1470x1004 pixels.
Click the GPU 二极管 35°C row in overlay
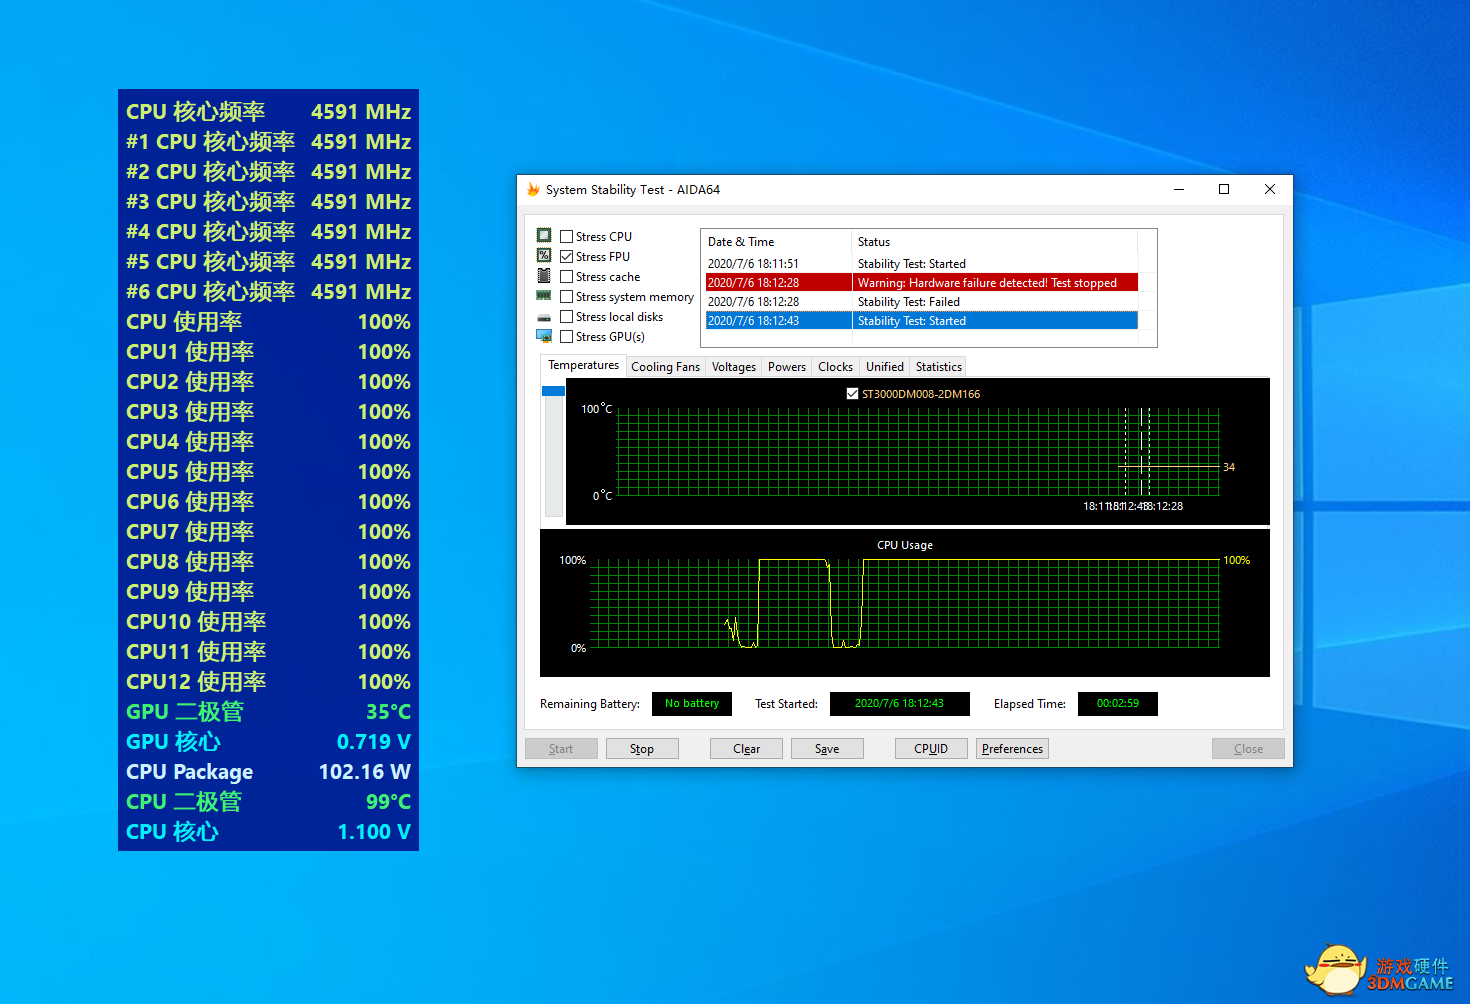point(268,712)
